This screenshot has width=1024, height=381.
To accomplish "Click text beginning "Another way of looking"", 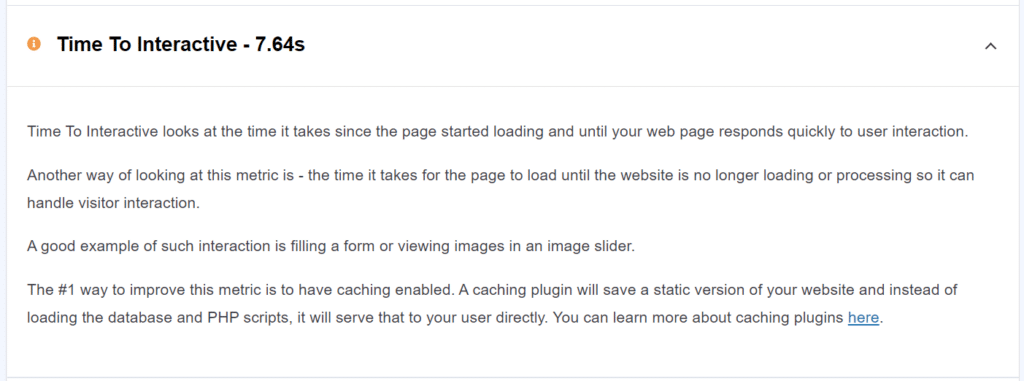I will click(x=500, y=190).
